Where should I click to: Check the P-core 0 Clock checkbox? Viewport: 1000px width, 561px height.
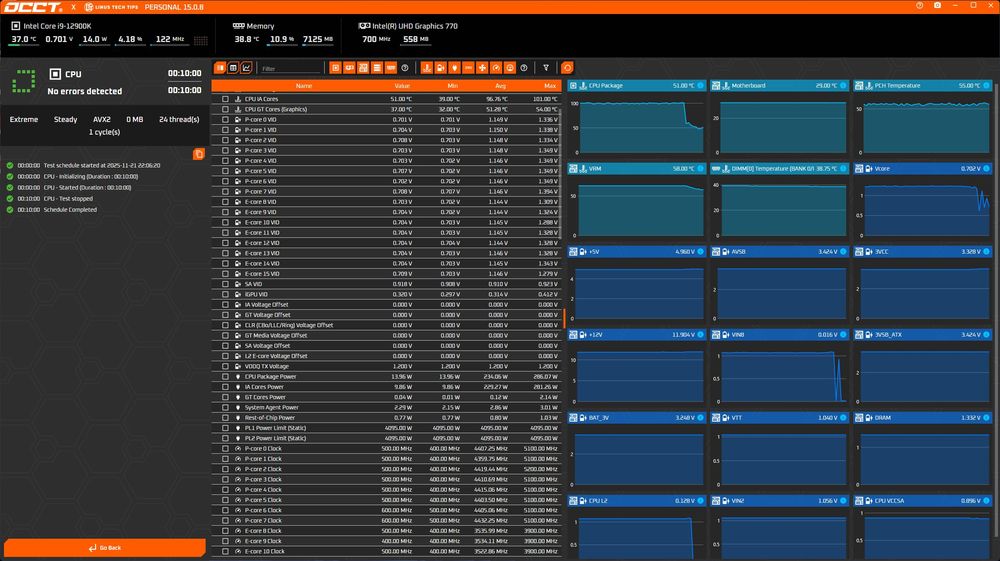coord(225,448)
